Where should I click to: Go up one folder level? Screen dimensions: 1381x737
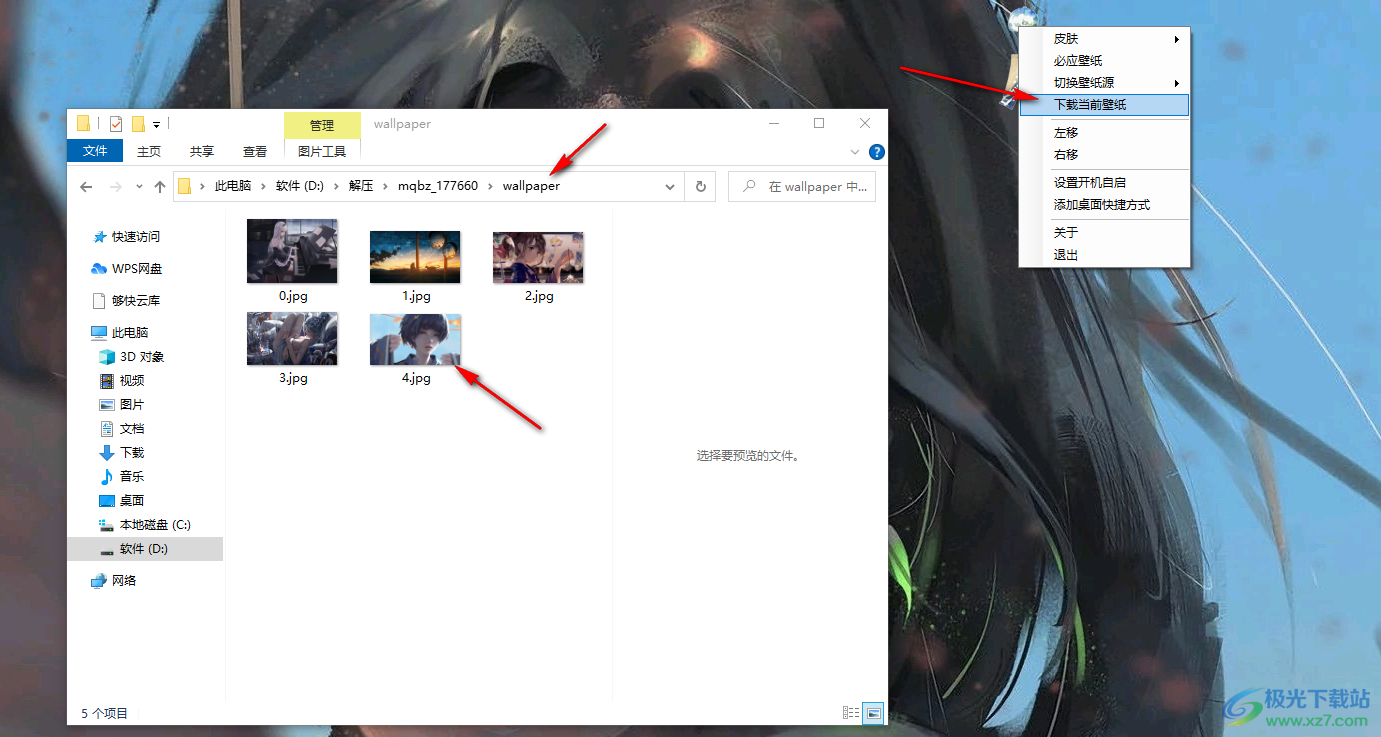click(160, 187)
